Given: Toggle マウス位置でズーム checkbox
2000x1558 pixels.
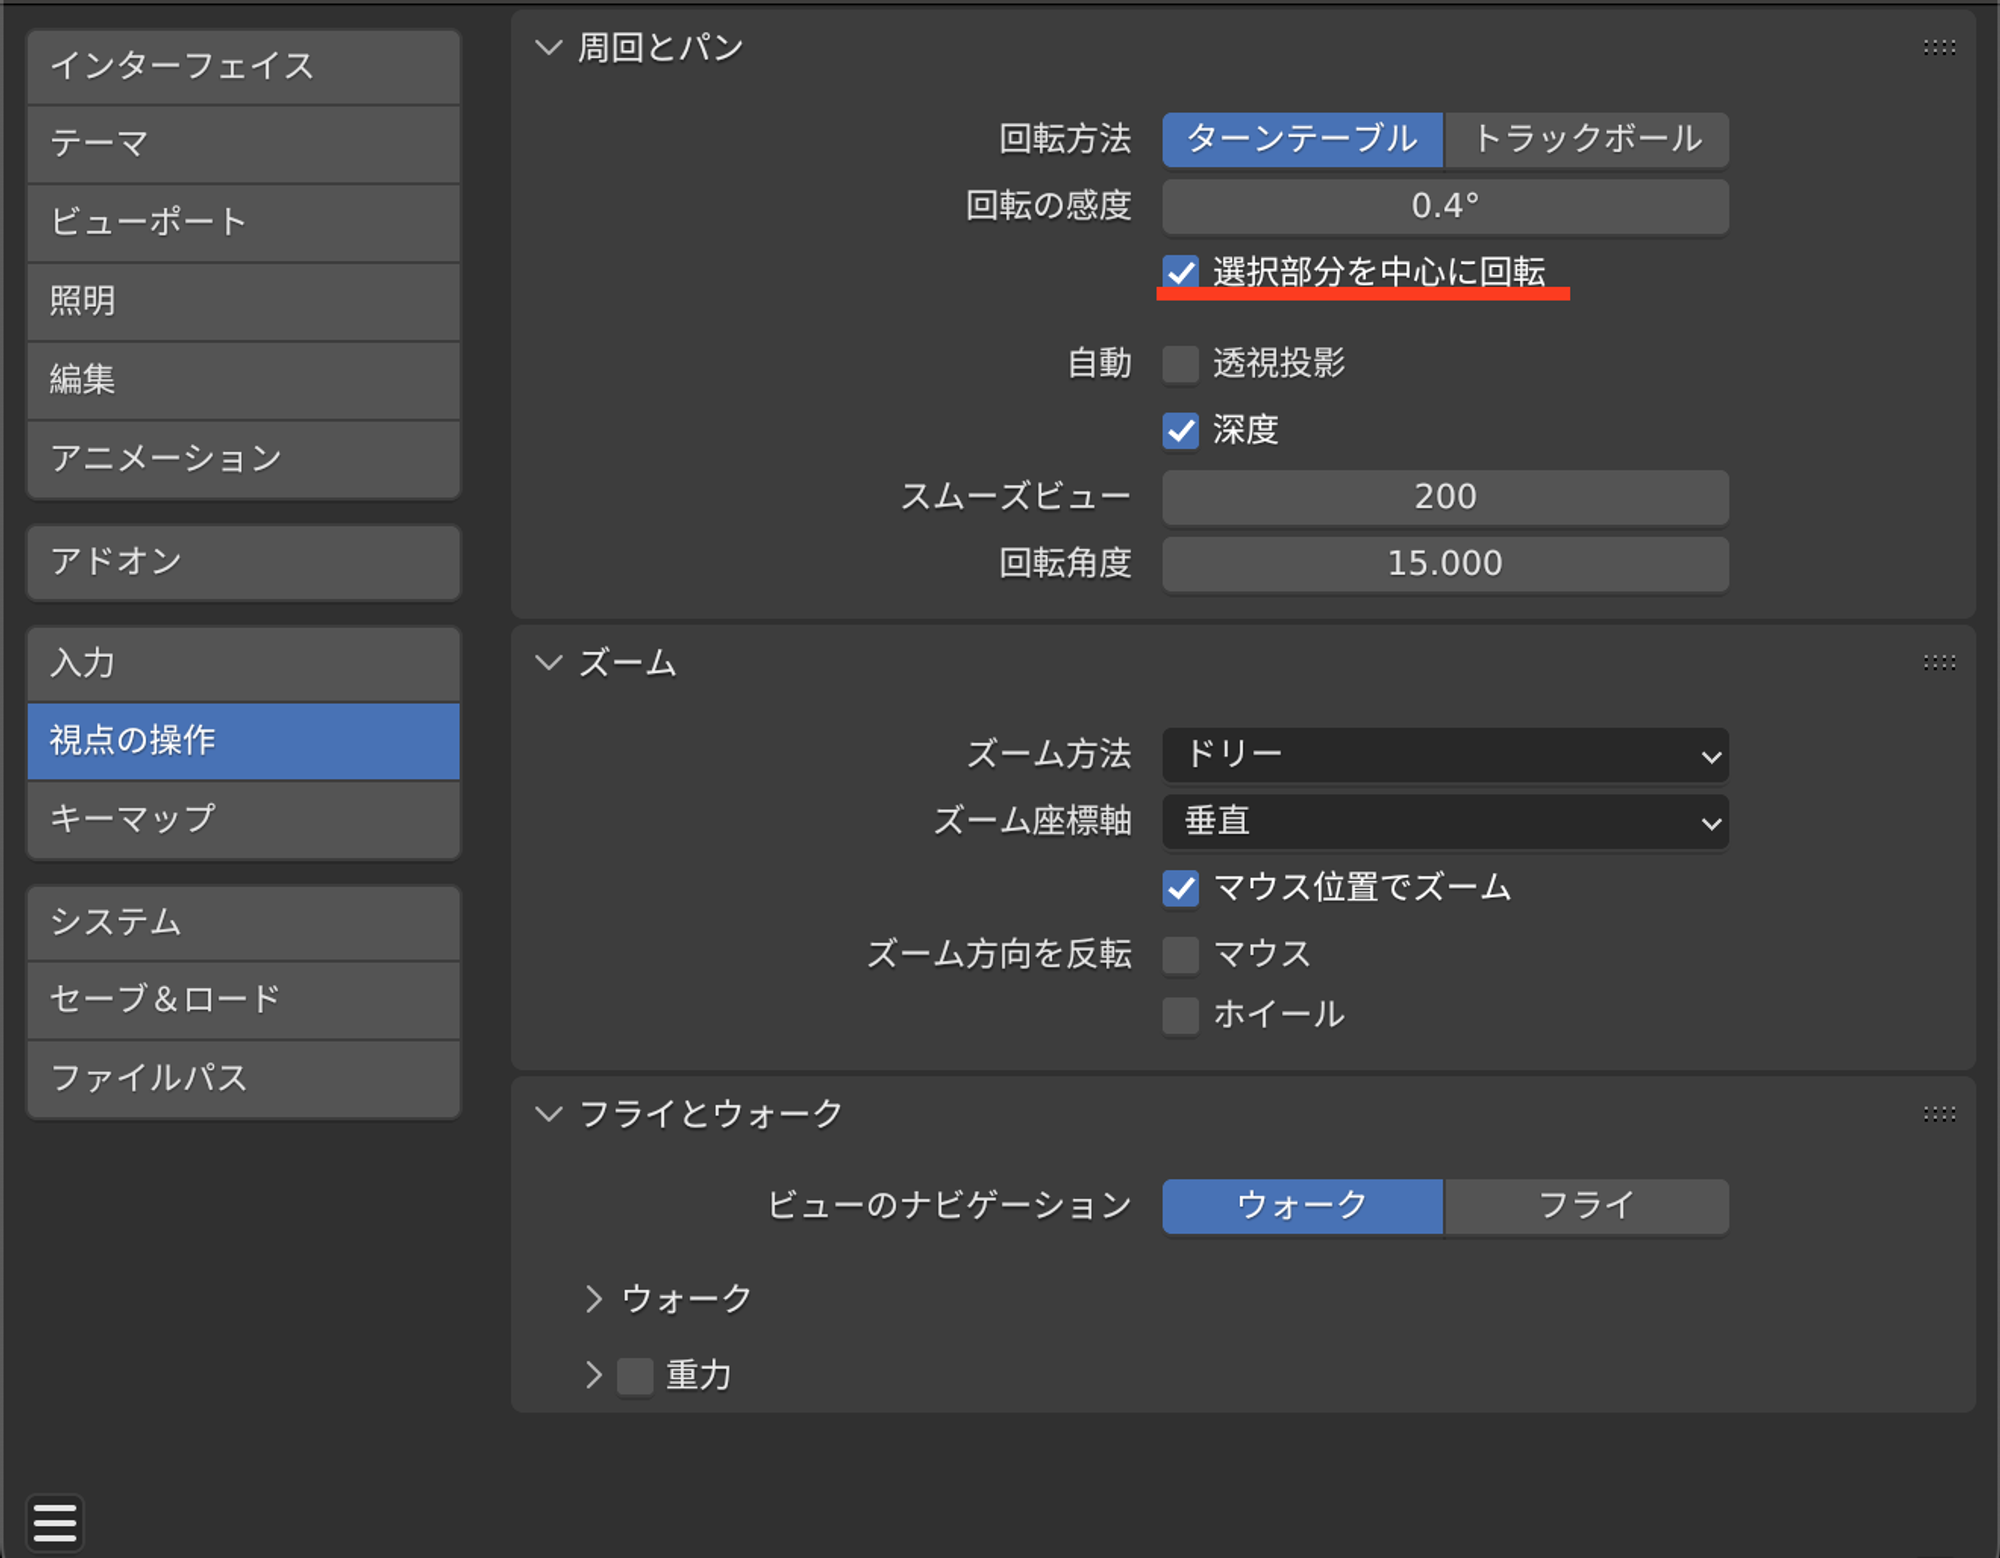Looking at the screenshot, I should tap(1181, 888).
